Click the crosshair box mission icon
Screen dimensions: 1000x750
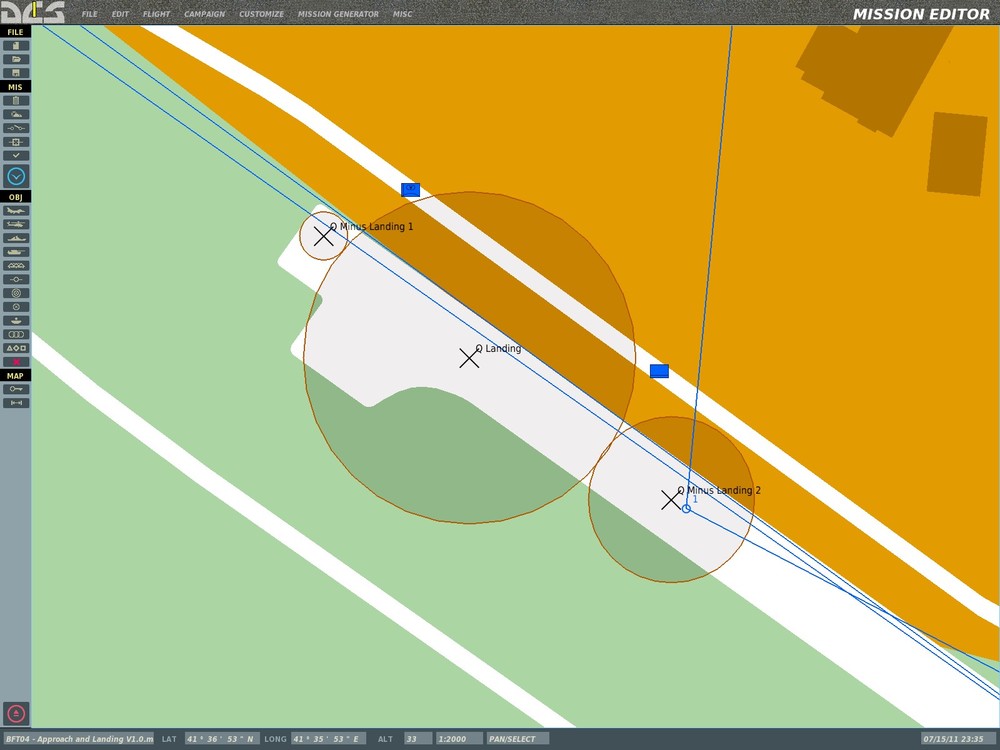point(16,142)
